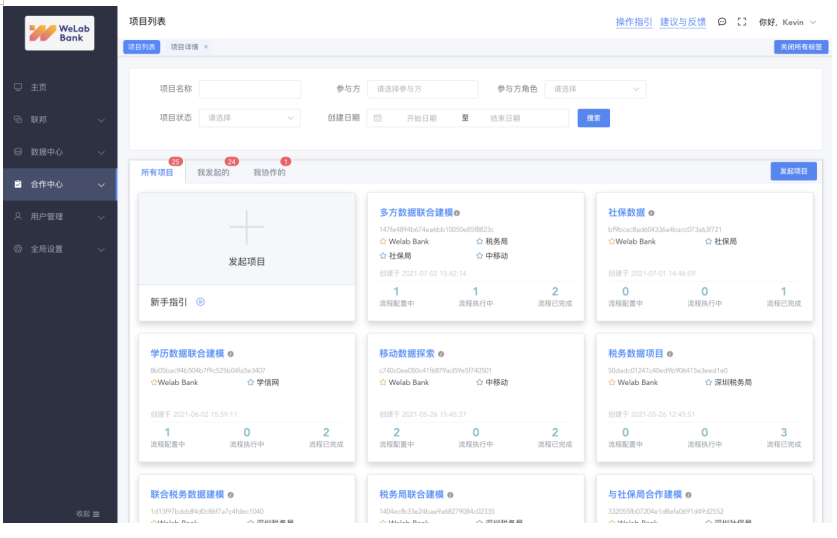Switch to the 项目详情 page tab

(184, 47)
